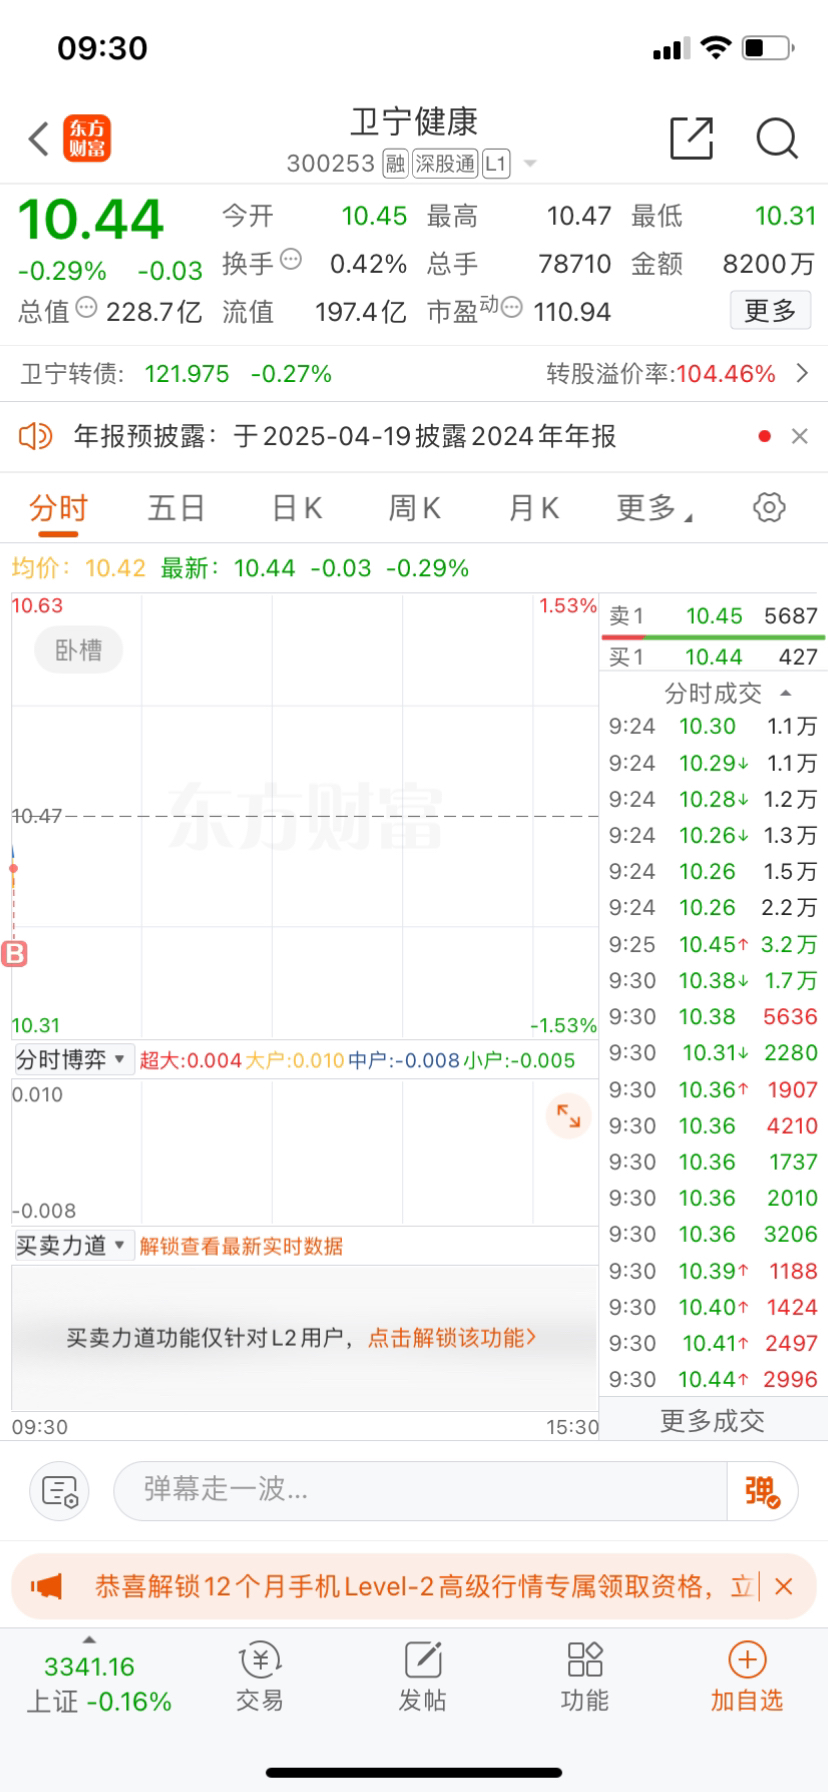Dismiss the 年报预披露 notice
Viewport: 828px width, 1792px height.
(799, 436)
